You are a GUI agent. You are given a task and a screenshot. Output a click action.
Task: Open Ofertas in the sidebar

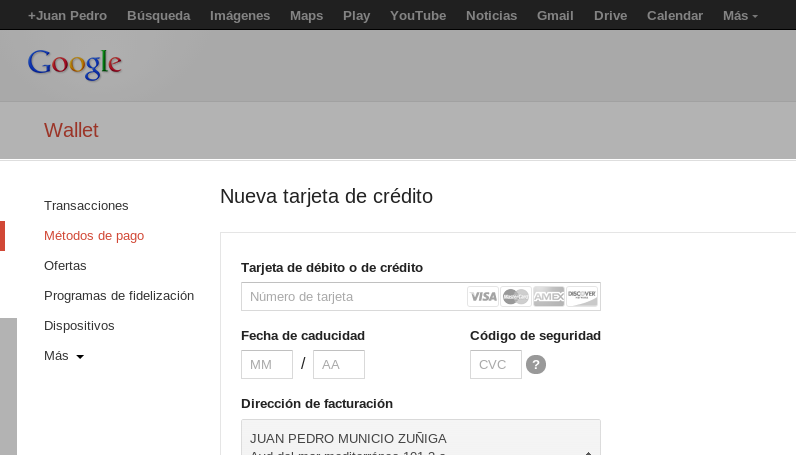point(65,266)
